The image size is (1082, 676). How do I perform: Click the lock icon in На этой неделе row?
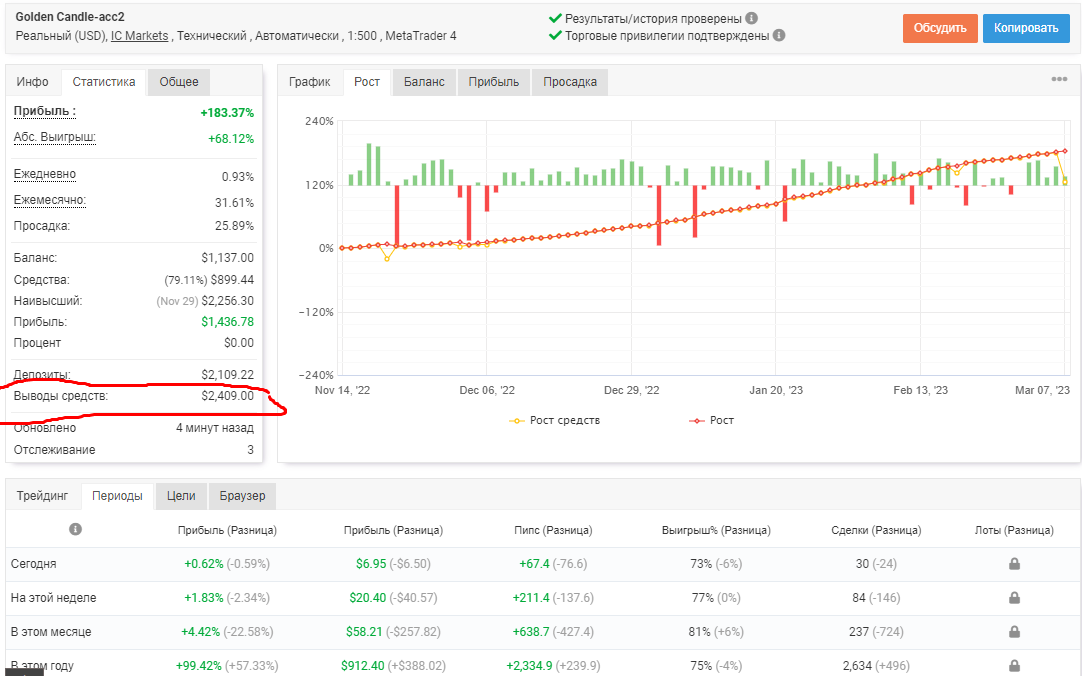tap(1014, 597)
